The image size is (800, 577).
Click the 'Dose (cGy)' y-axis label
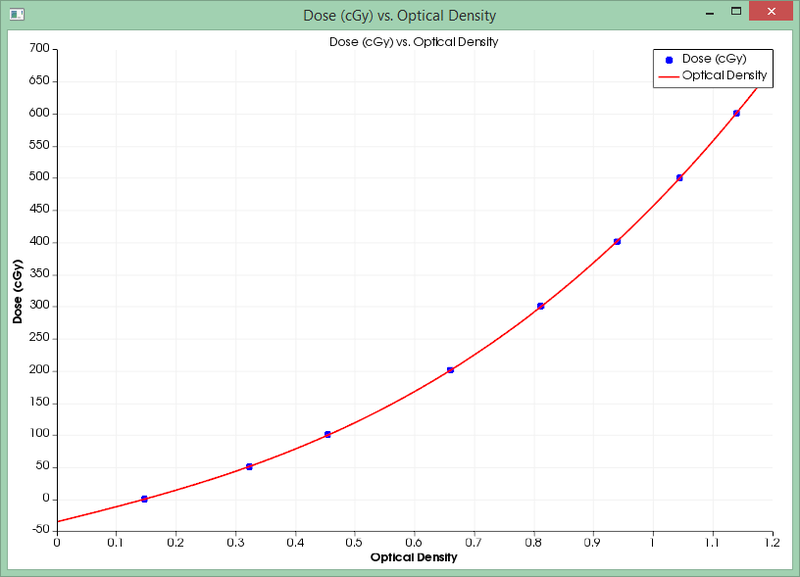click(17, 290)
